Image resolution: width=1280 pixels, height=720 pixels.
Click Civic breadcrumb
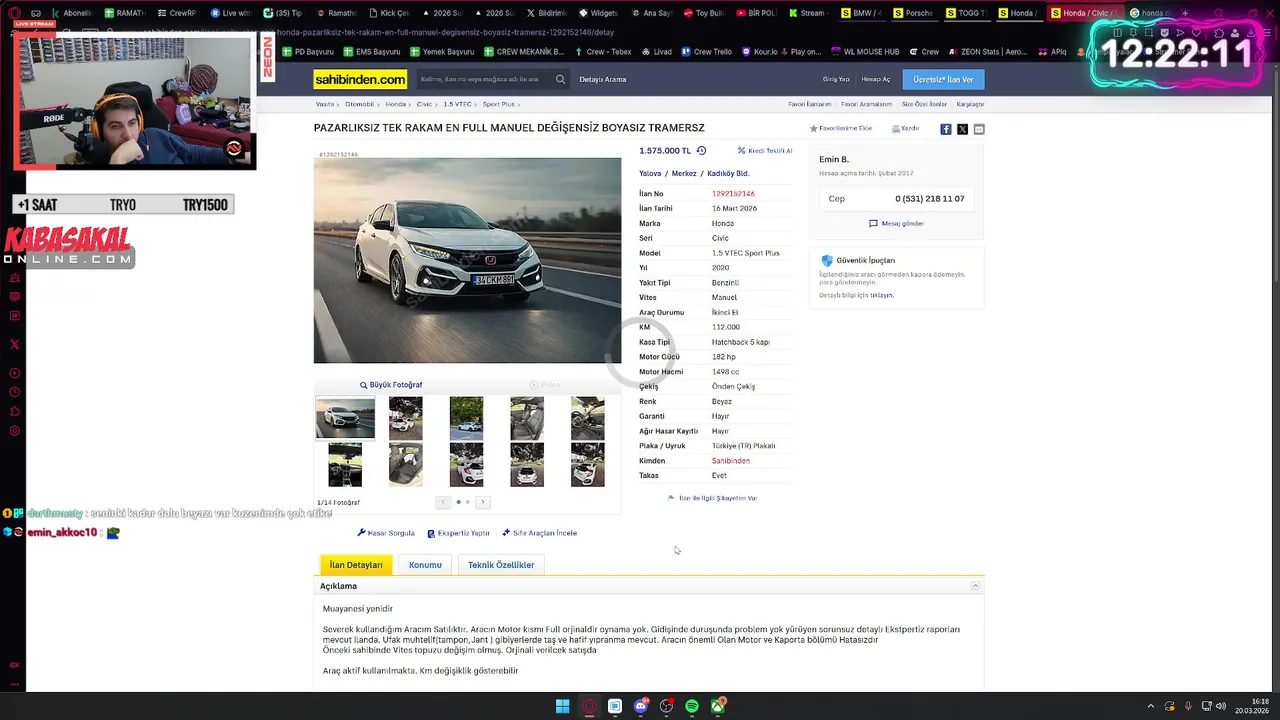pos(425,104)
